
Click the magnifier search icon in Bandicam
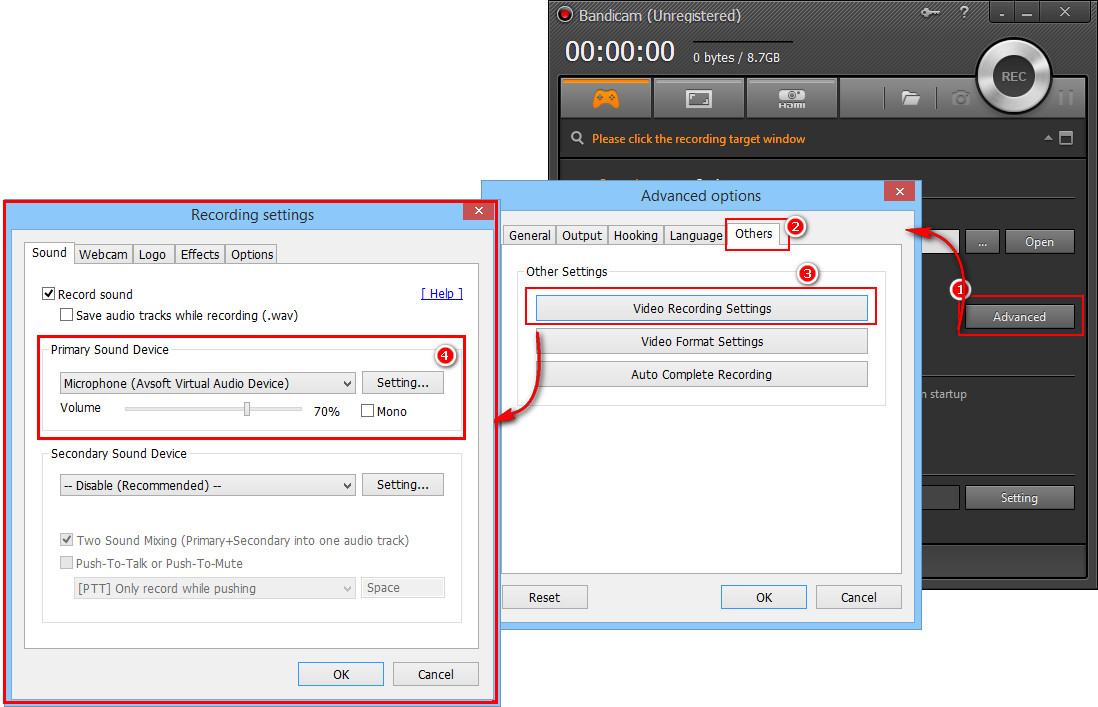coord(577,138)
